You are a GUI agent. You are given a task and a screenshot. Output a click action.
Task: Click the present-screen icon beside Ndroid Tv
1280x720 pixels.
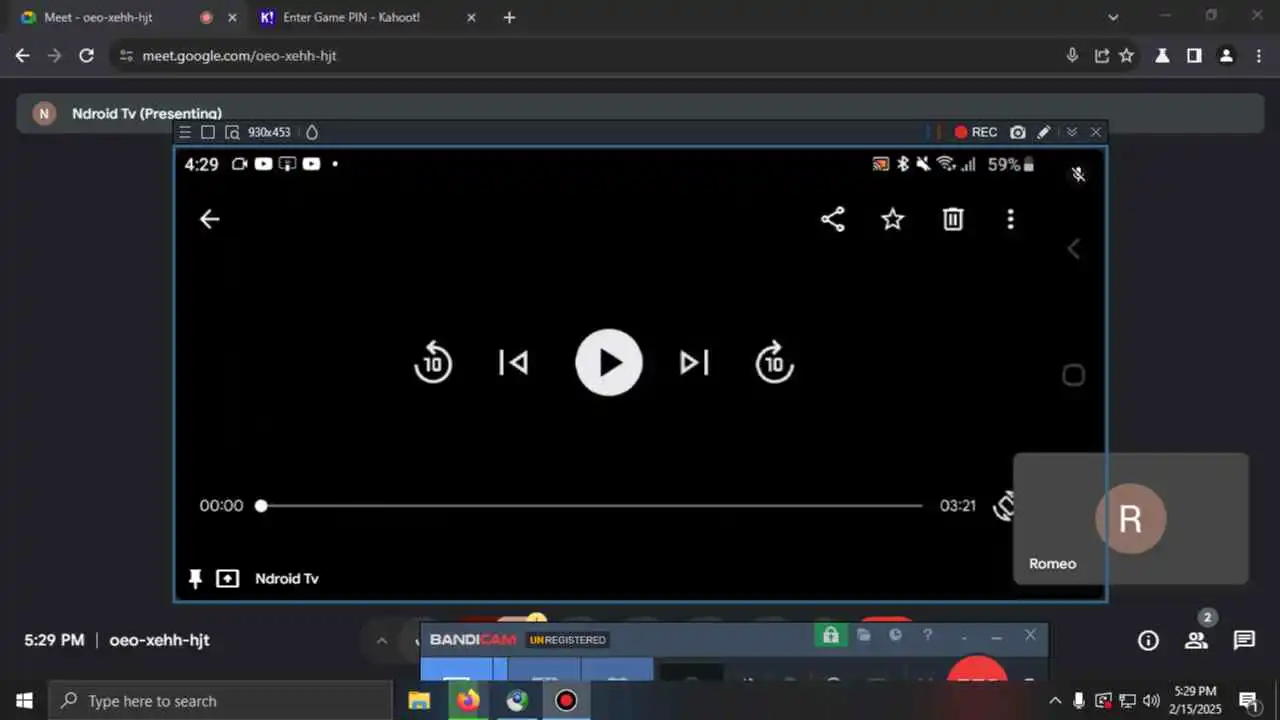[228, 578]
